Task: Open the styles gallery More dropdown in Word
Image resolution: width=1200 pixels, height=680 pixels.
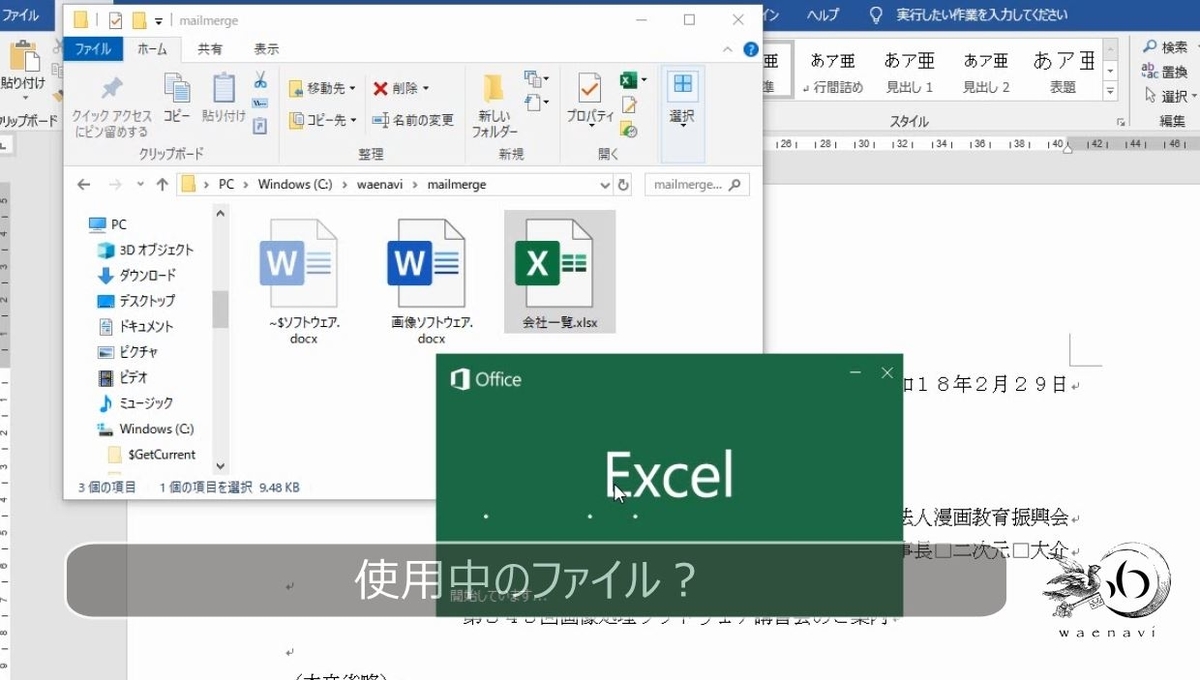Action: pos(1109,90)
